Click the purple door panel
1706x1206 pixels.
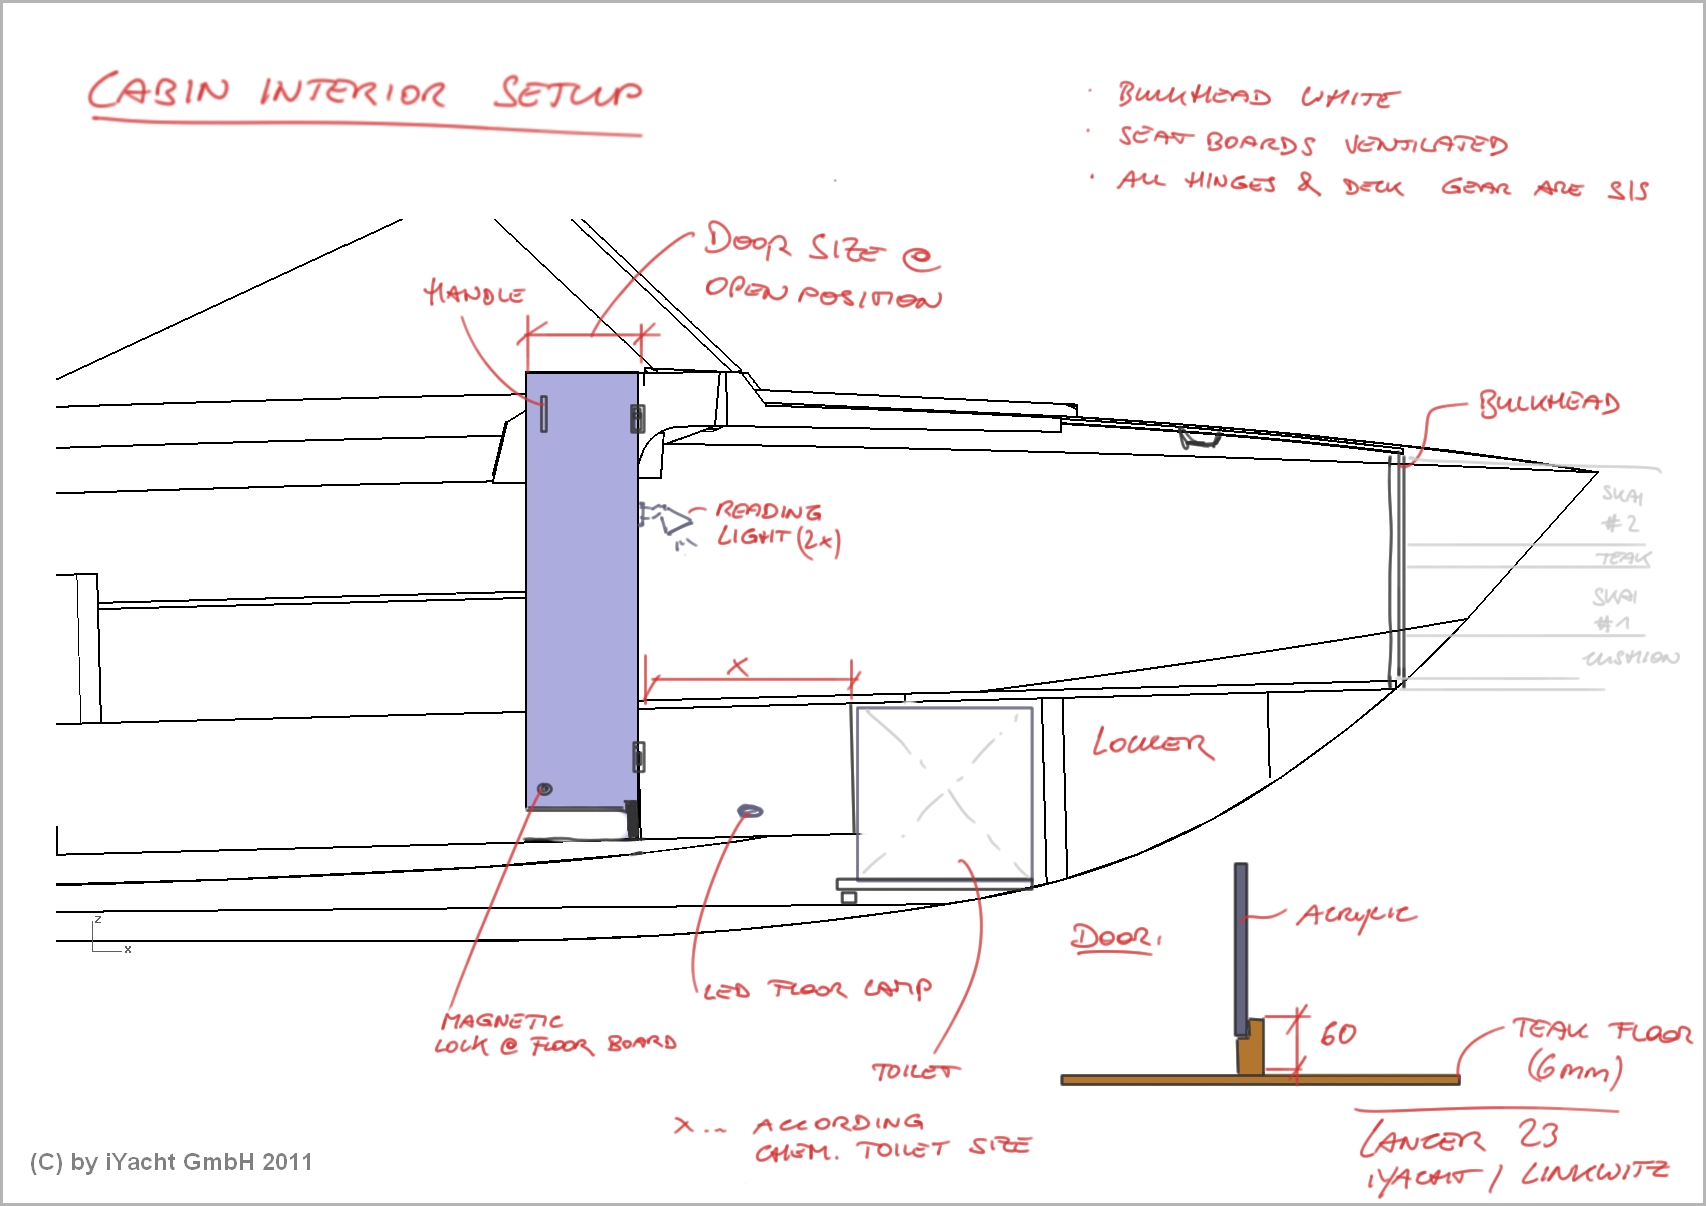tap(582, 590)
